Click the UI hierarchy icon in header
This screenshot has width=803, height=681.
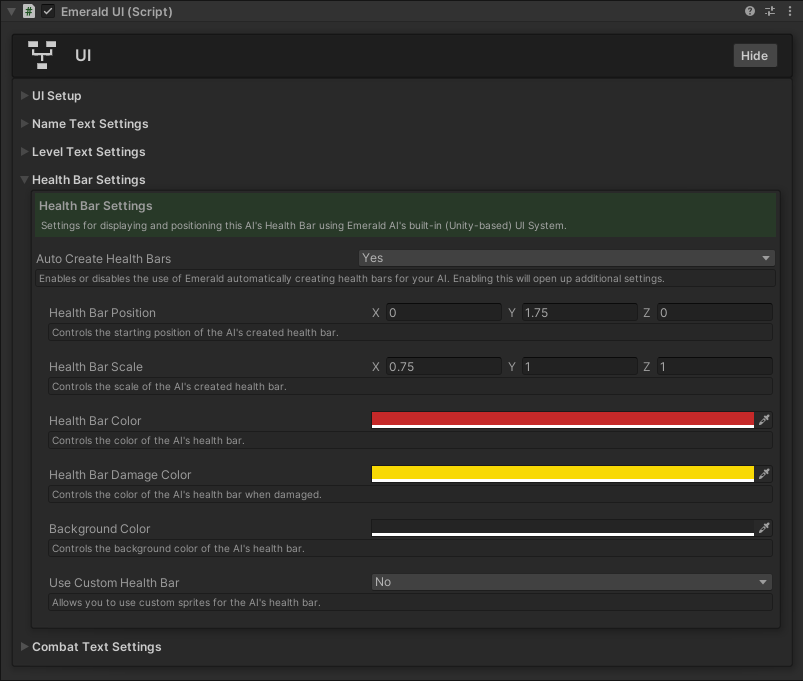point(41,55)
